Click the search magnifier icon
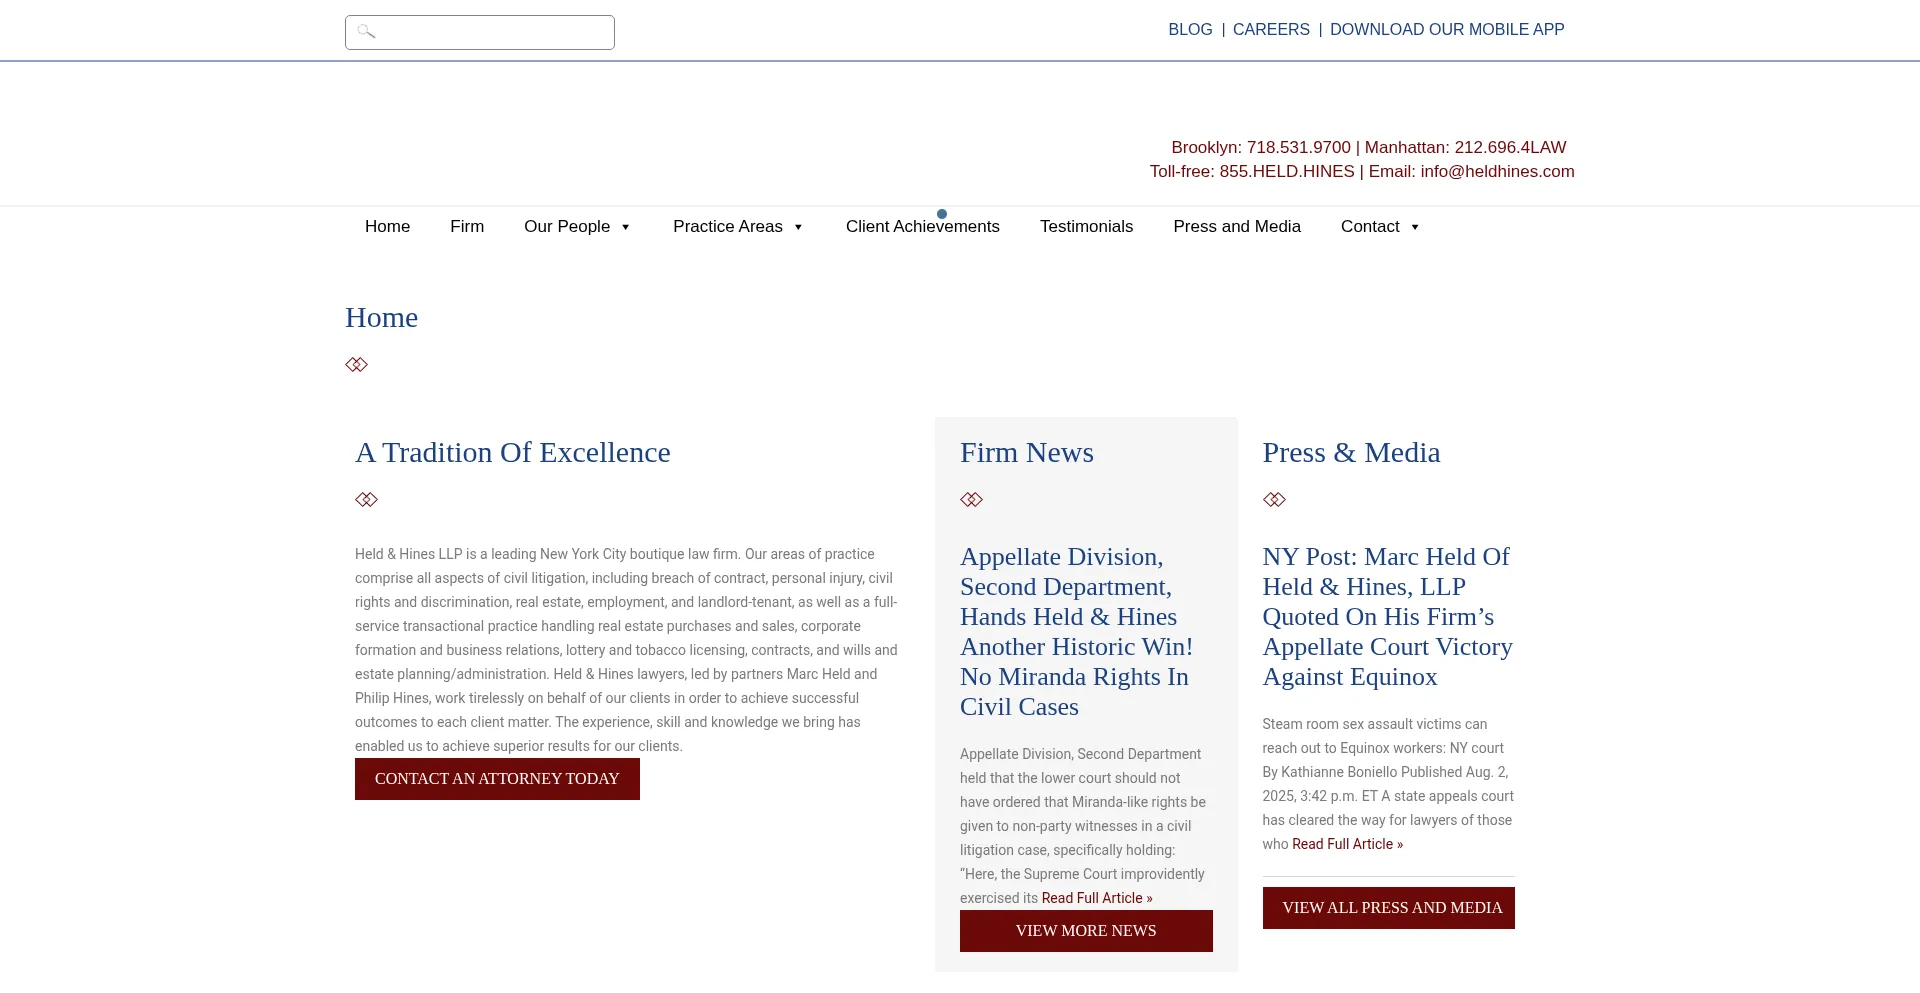1920x993 pixels. 366,32
